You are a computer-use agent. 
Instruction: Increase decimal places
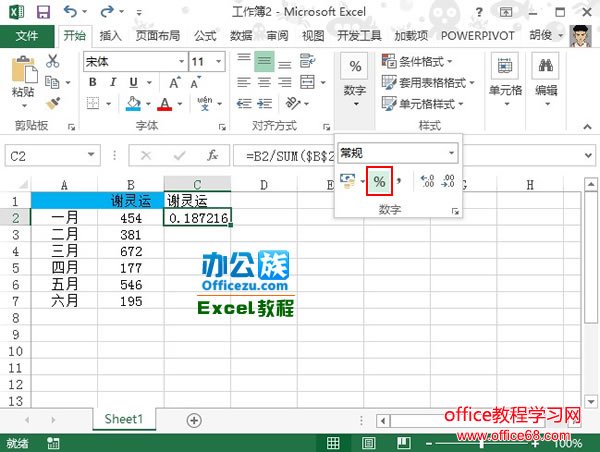[x=427, y=181]
